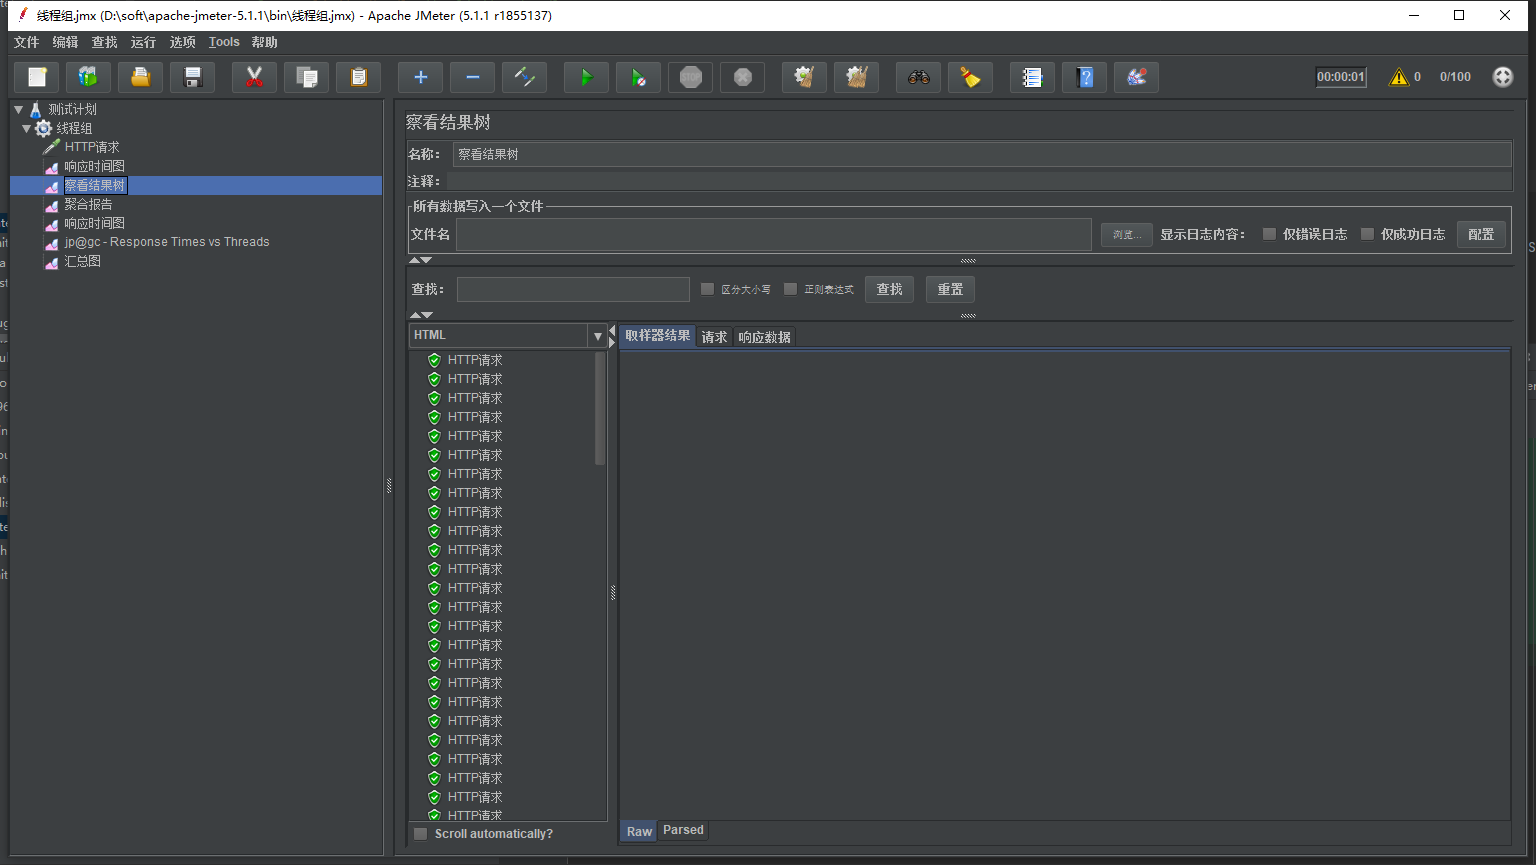Image resolution: width=1536 pixels, height=865 pixels.
Task: Open the 编辑 menu
Action: (x=66, y=42)
